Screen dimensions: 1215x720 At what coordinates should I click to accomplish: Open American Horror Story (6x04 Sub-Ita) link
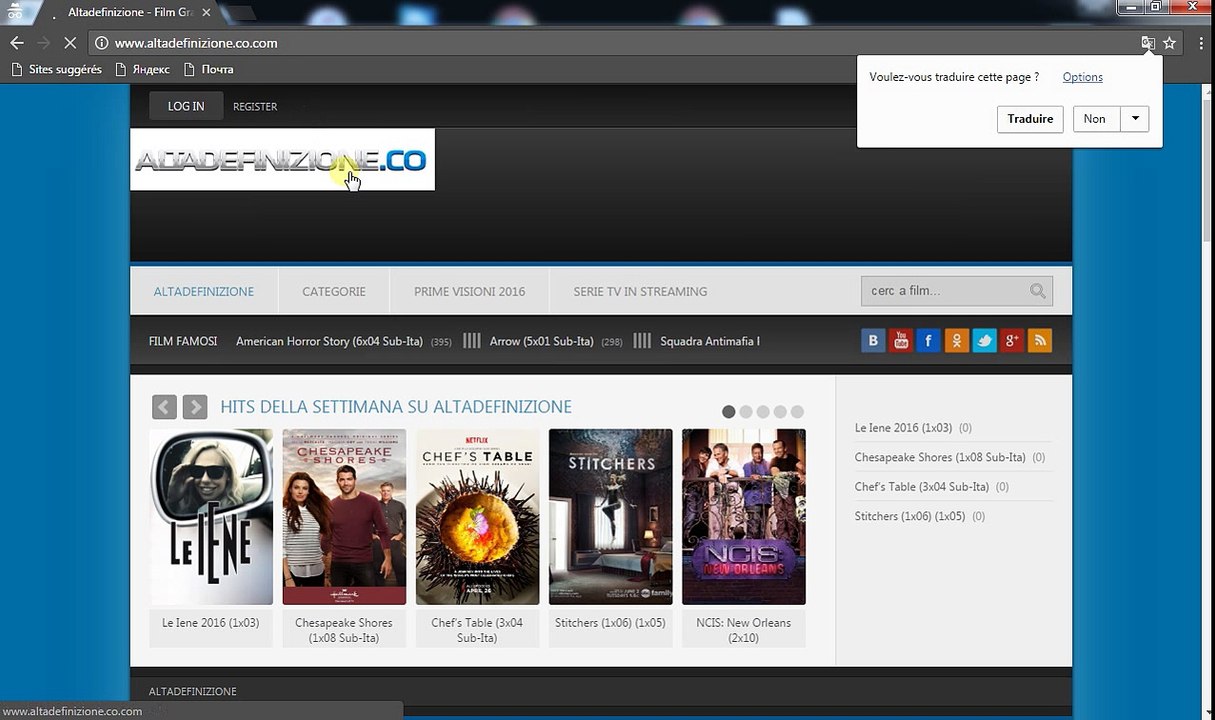coord(329,341)
